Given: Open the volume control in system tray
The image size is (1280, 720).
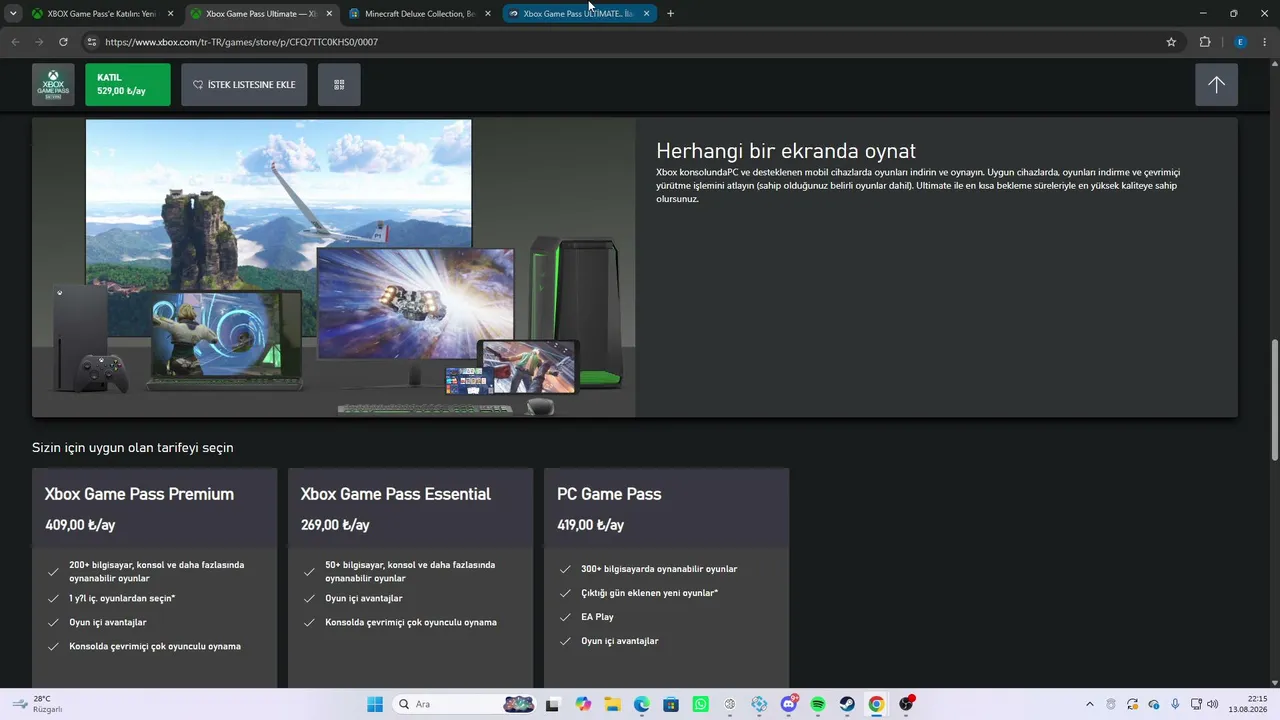Looking at the screenshot, I should tap(1212, 704).
